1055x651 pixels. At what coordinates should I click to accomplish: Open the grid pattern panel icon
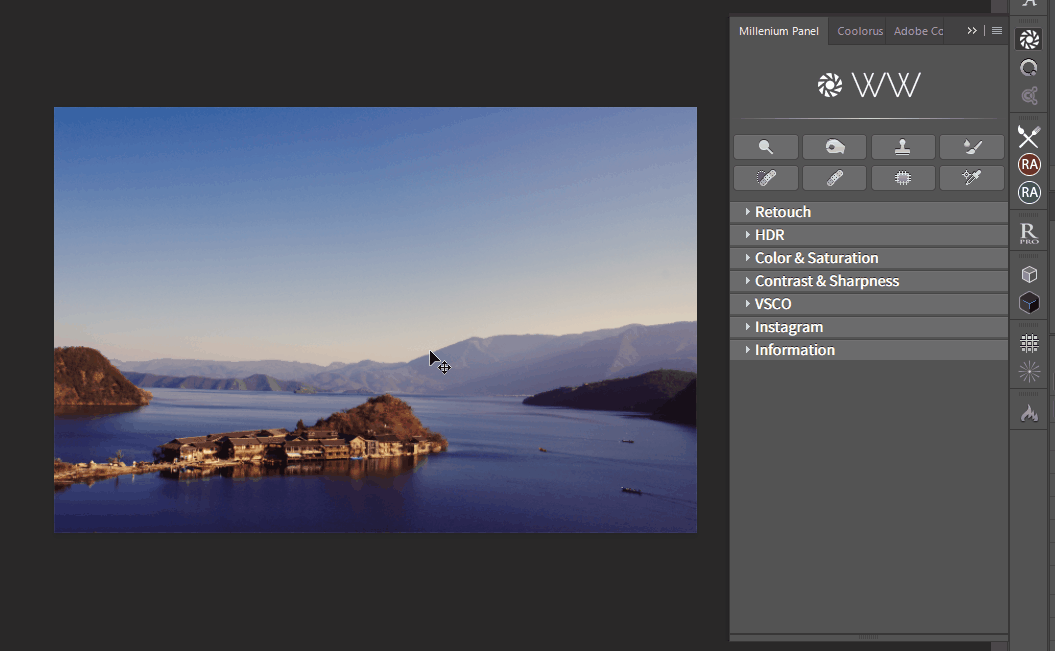click(1029, 344)
